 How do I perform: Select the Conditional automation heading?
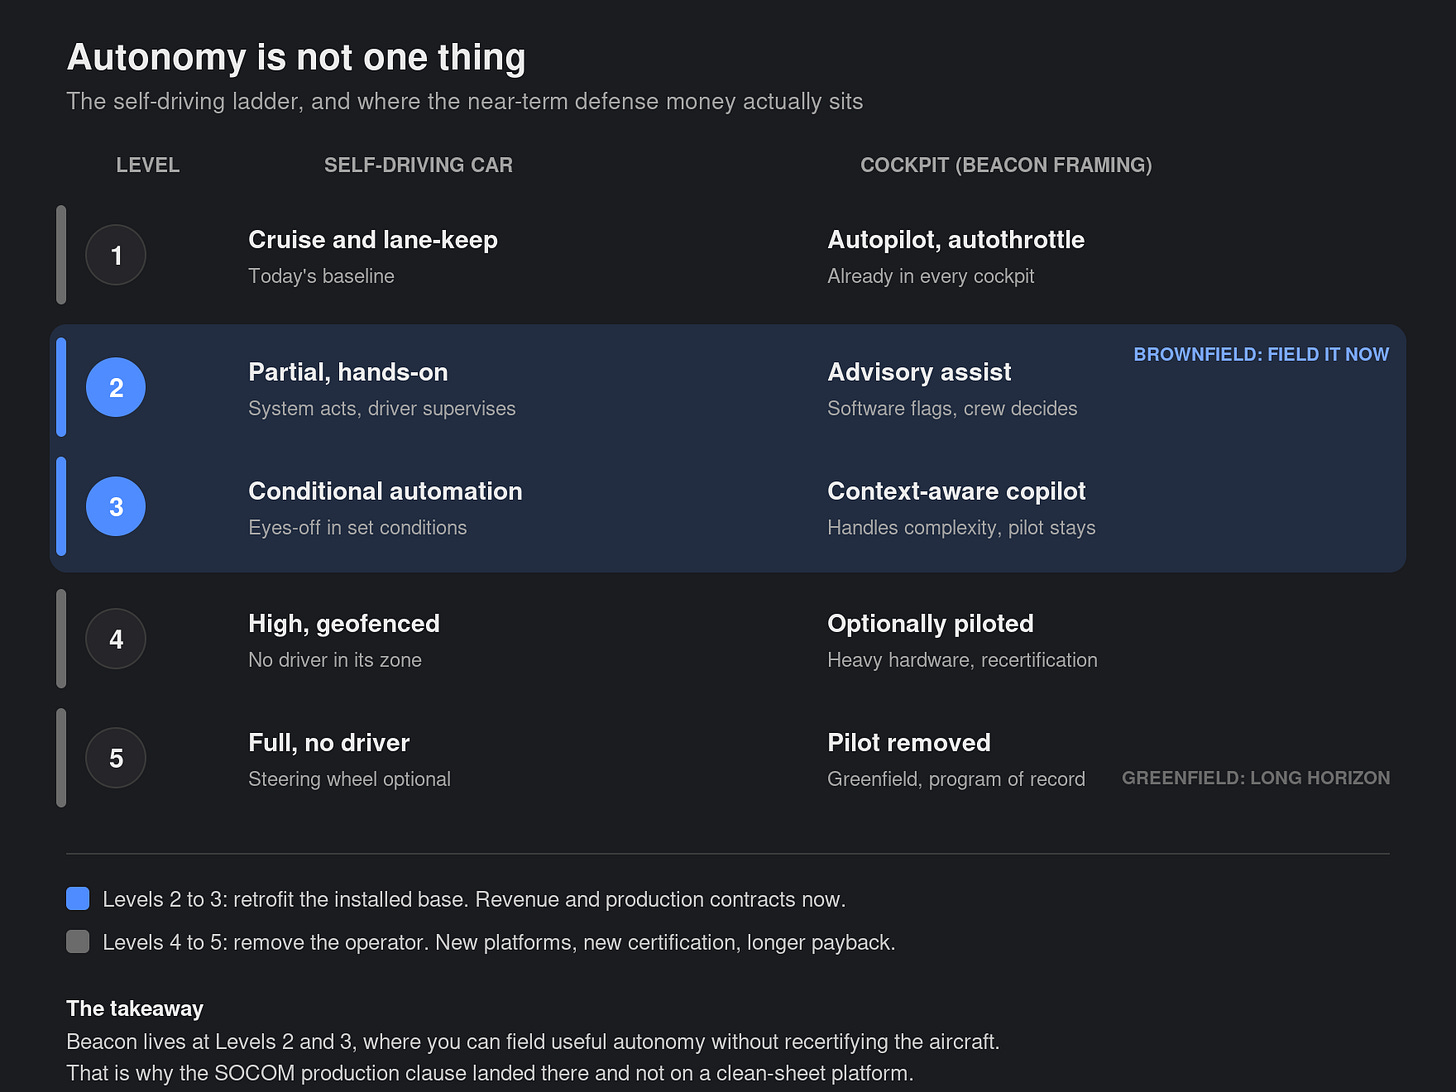pos(385,491)
